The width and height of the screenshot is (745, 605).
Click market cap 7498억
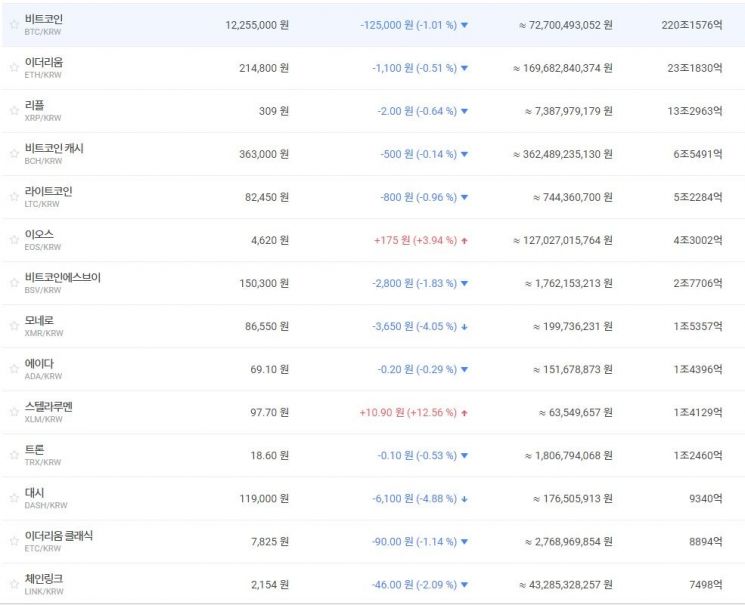click(x=706, y=585)
